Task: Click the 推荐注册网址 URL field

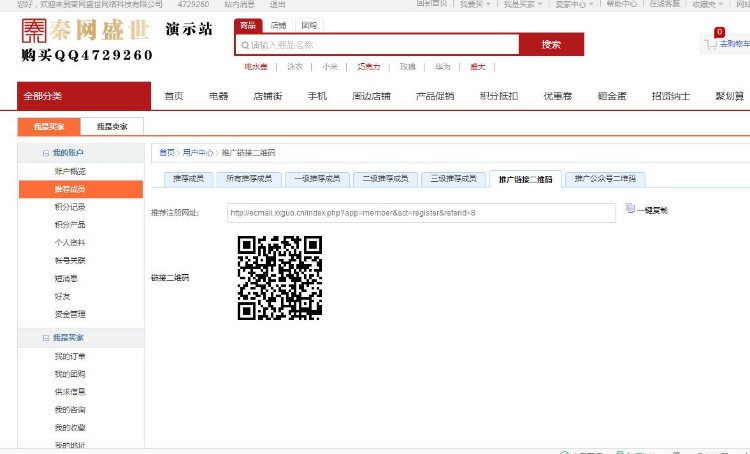Action: pyautogui.click(x=421, y=213)
